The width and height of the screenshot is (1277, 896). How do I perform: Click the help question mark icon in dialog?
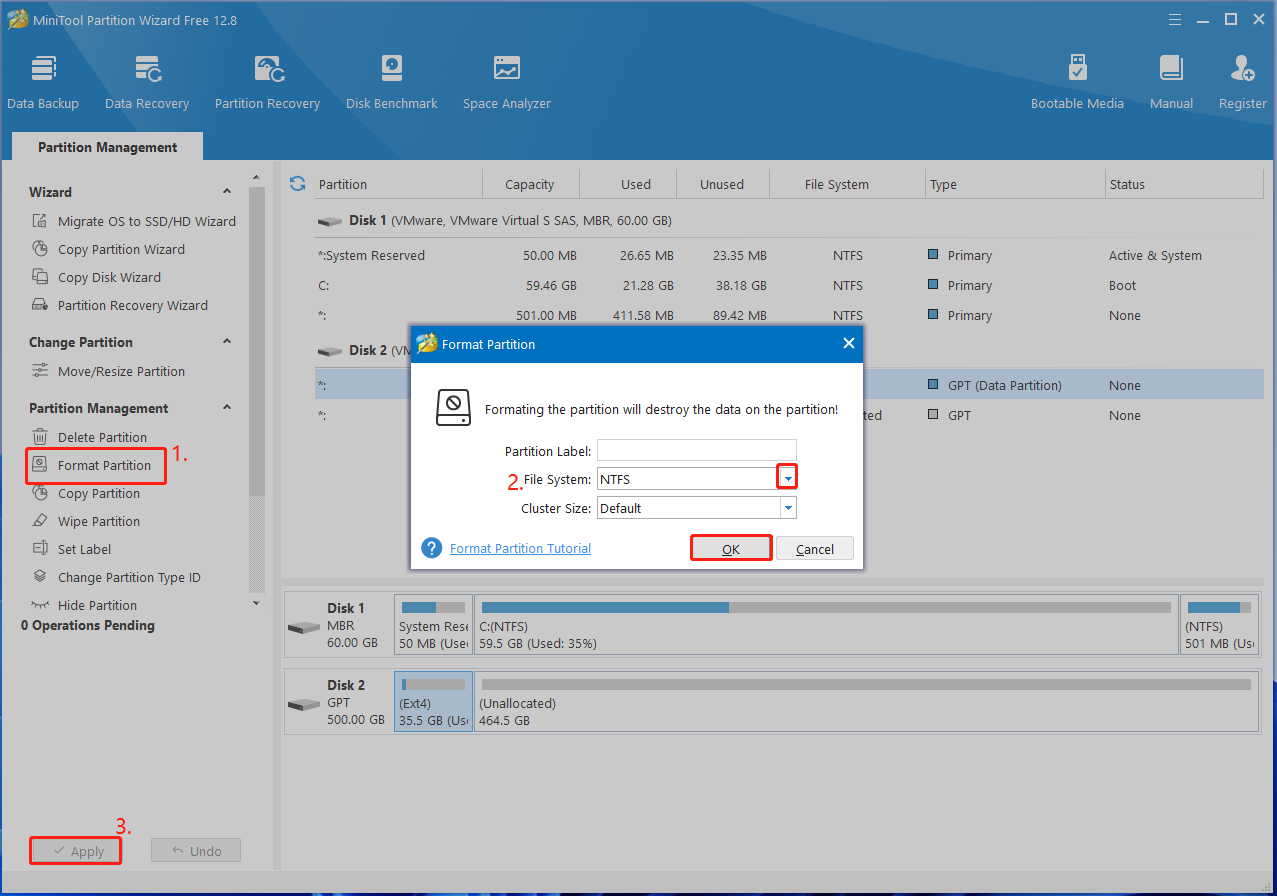(432, 548)
